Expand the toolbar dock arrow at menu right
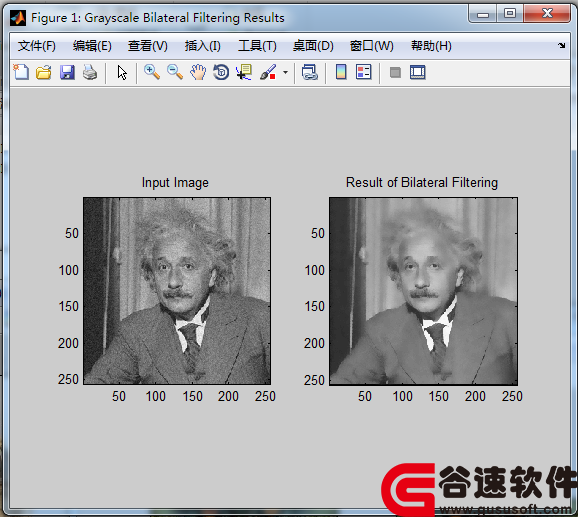578x517 pixels. point(561,46)
